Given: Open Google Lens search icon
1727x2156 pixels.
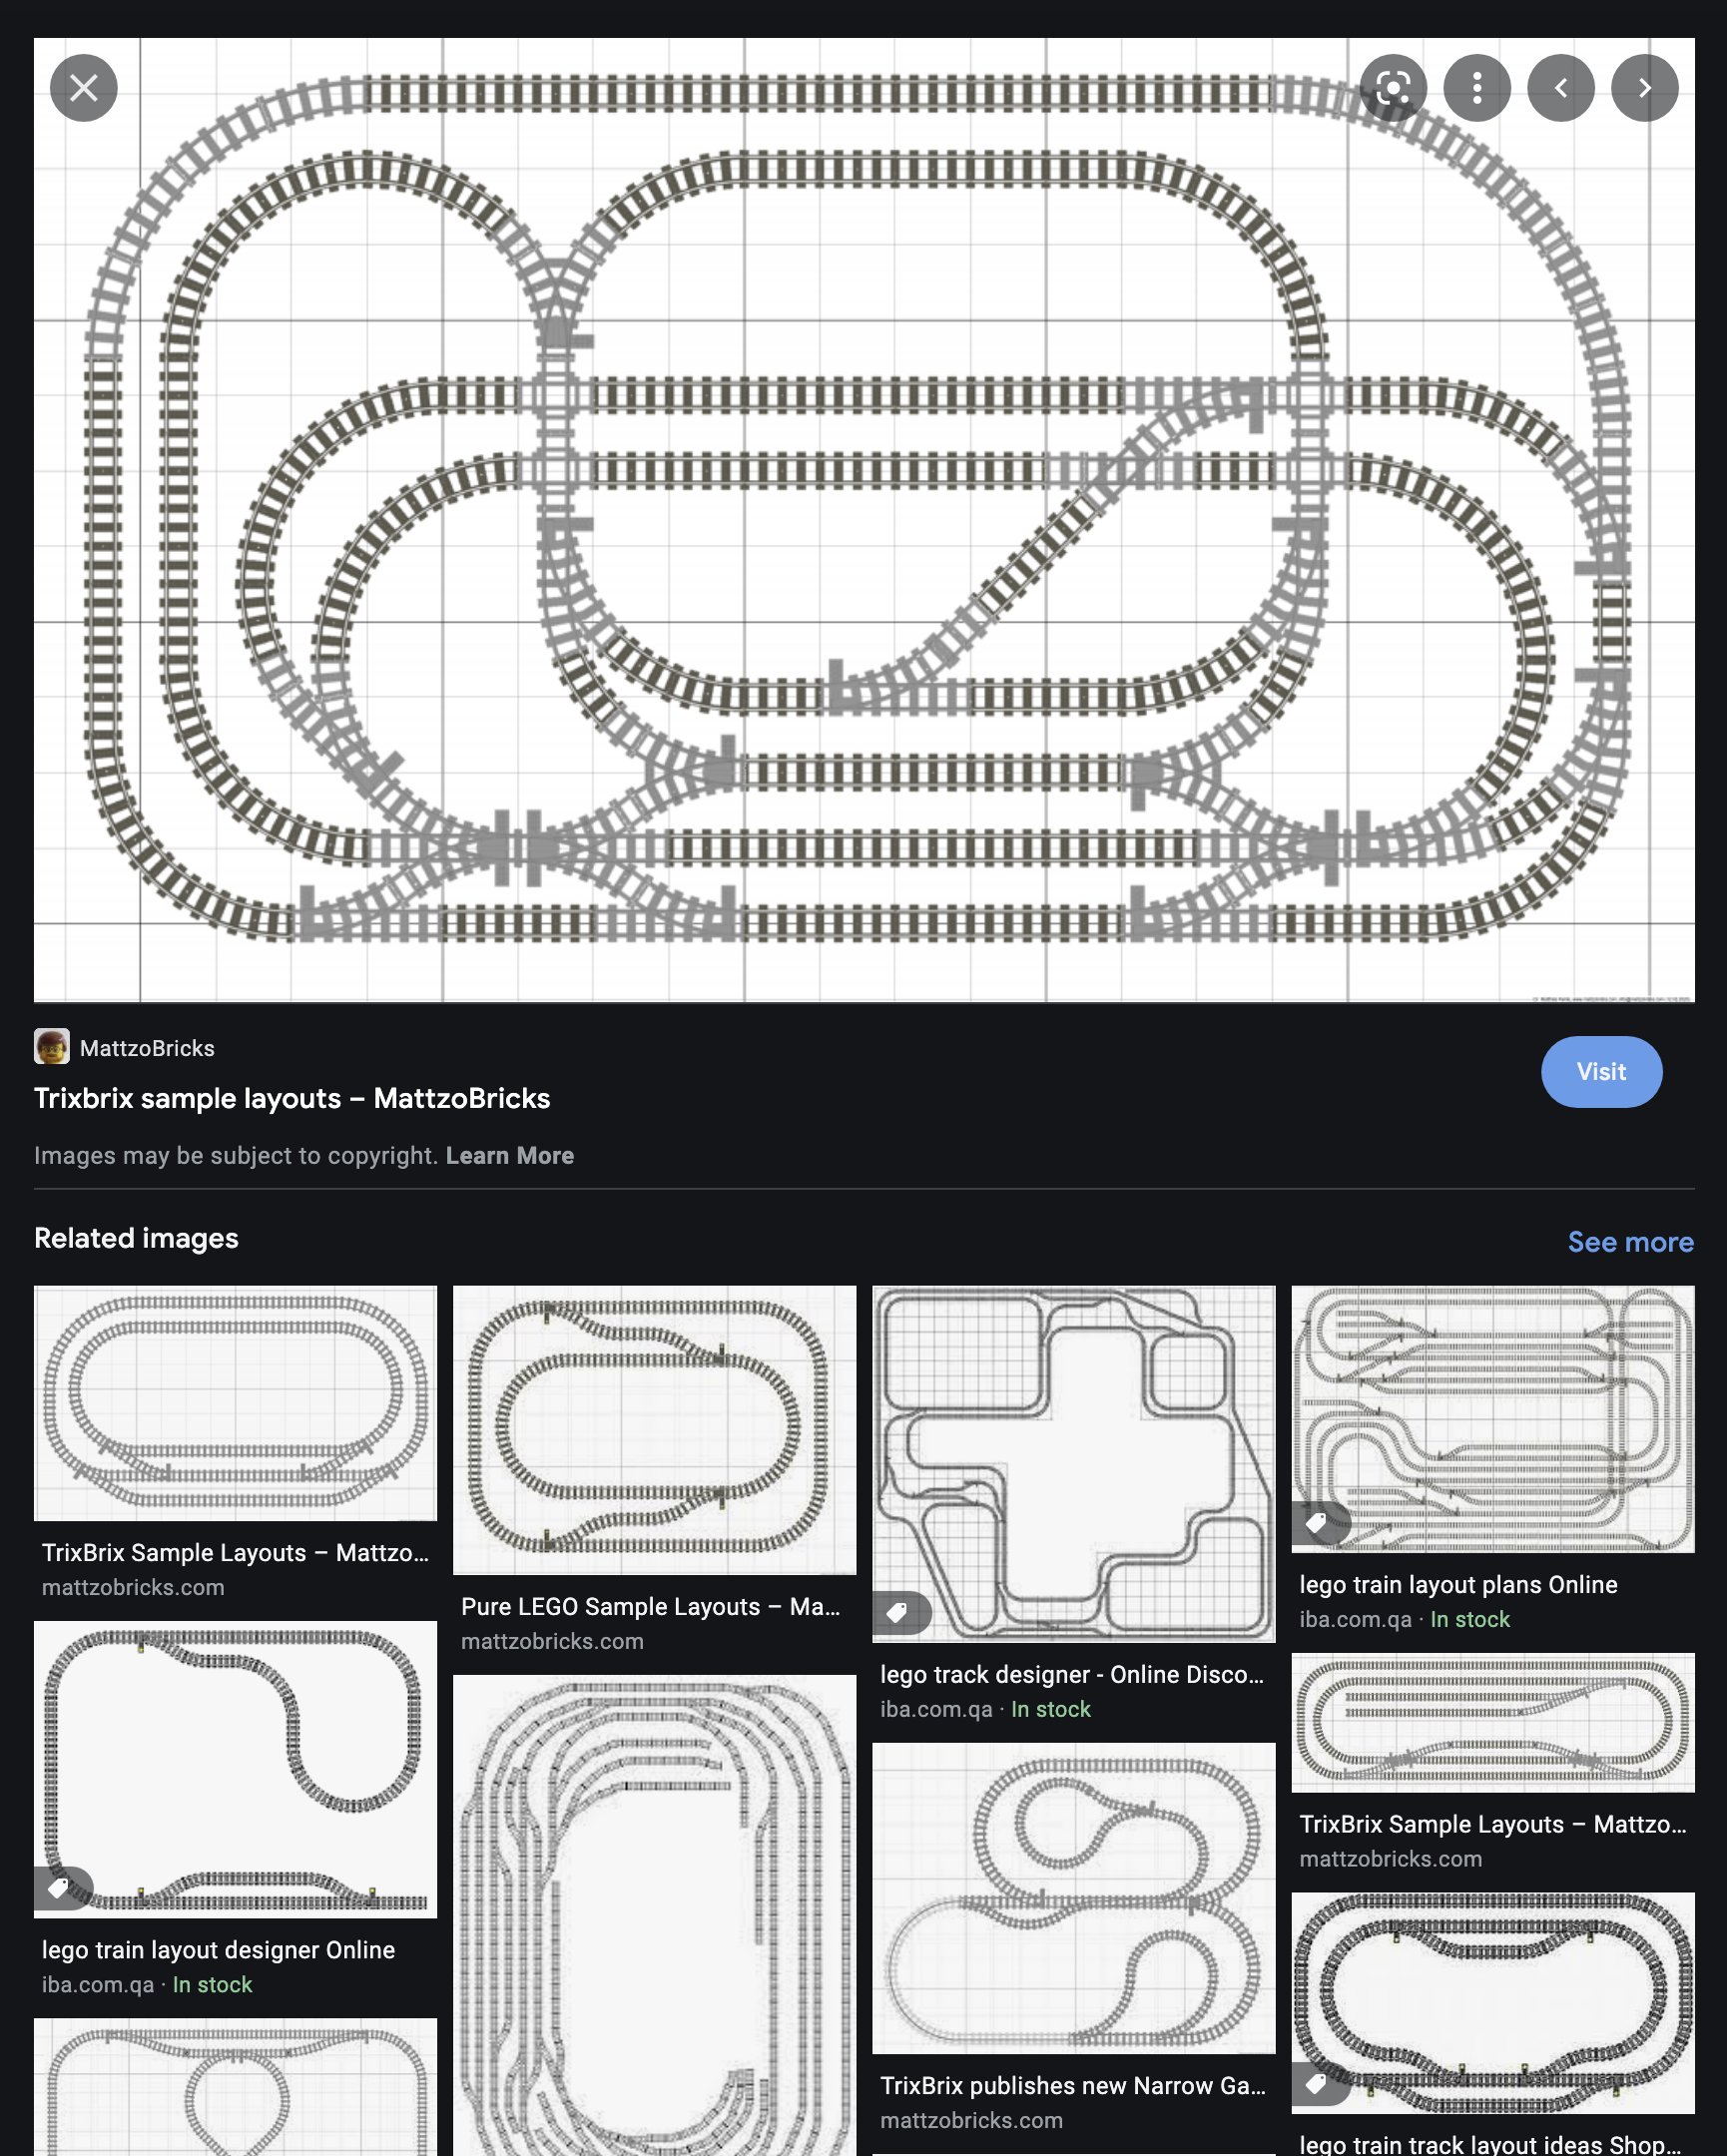Looking at the screenshot, I should pyautogui.click(x=1393, y=88).
